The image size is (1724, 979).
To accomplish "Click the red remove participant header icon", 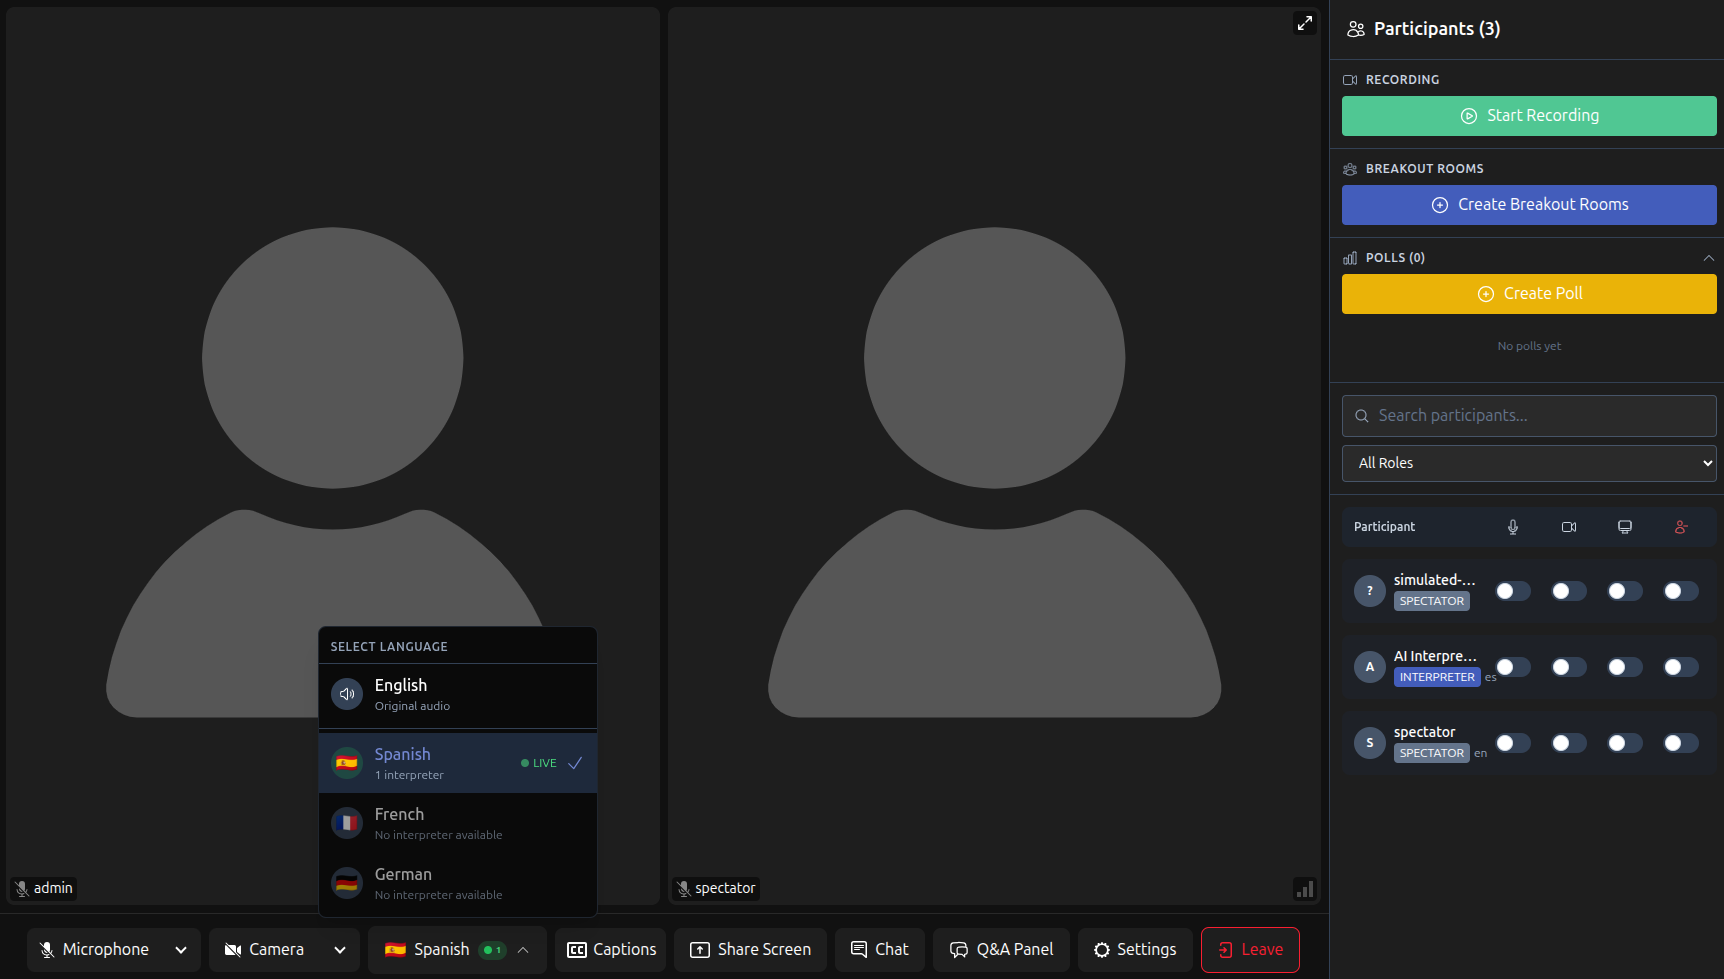I will (1681, 527).
